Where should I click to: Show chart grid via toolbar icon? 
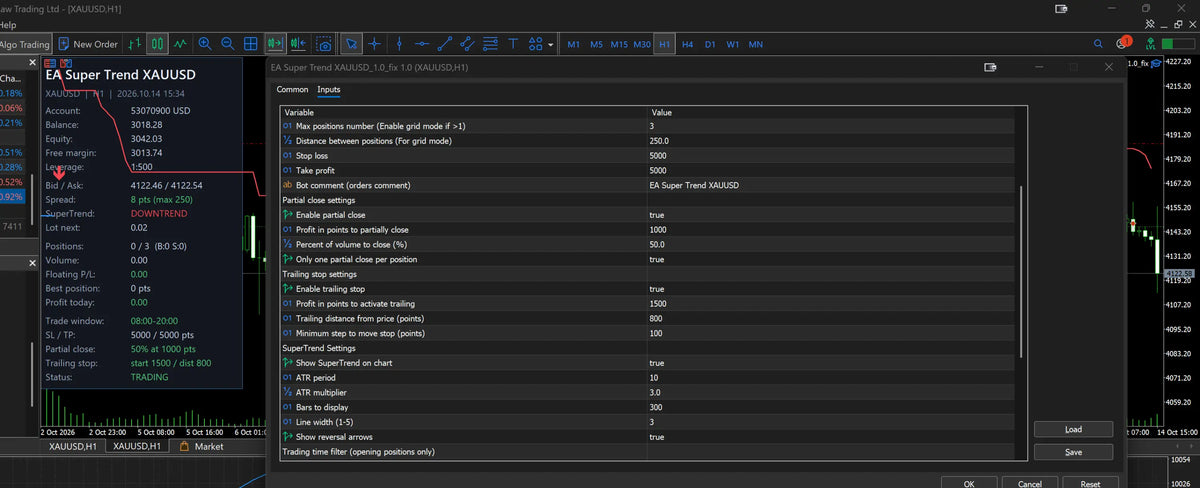click(251, 44)
